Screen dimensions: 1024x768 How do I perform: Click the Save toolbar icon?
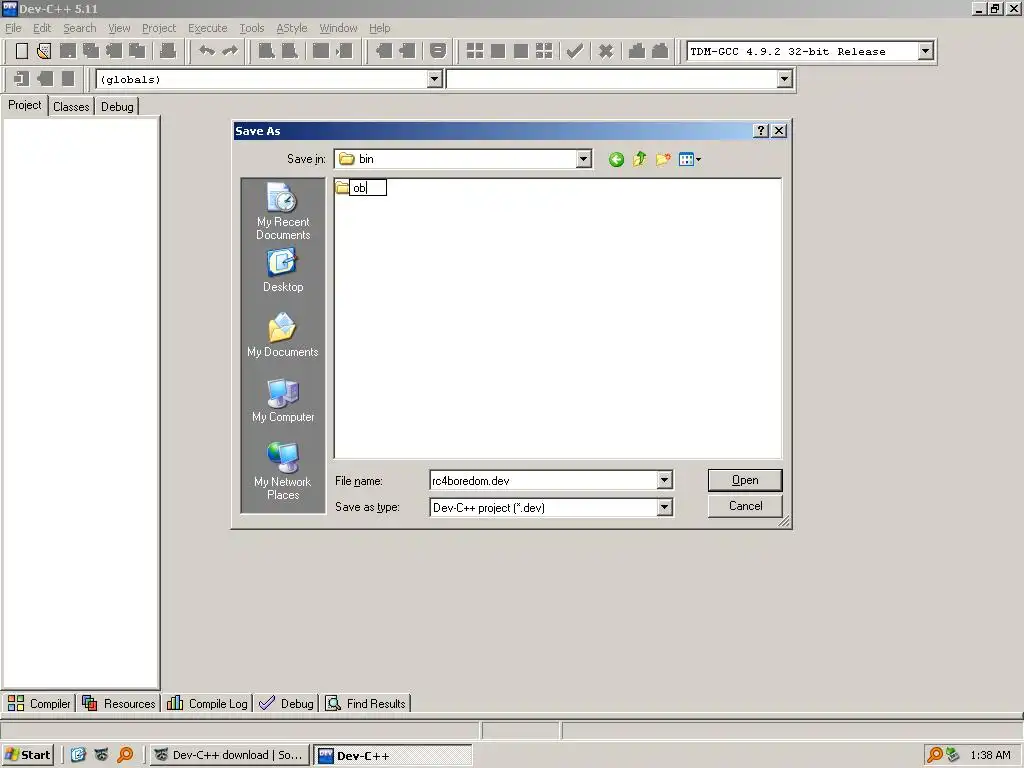(68, 51)
